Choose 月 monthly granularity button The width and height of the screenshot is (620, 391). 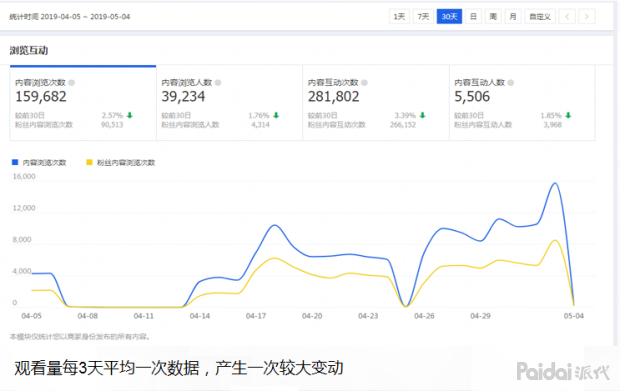(513, 17)
